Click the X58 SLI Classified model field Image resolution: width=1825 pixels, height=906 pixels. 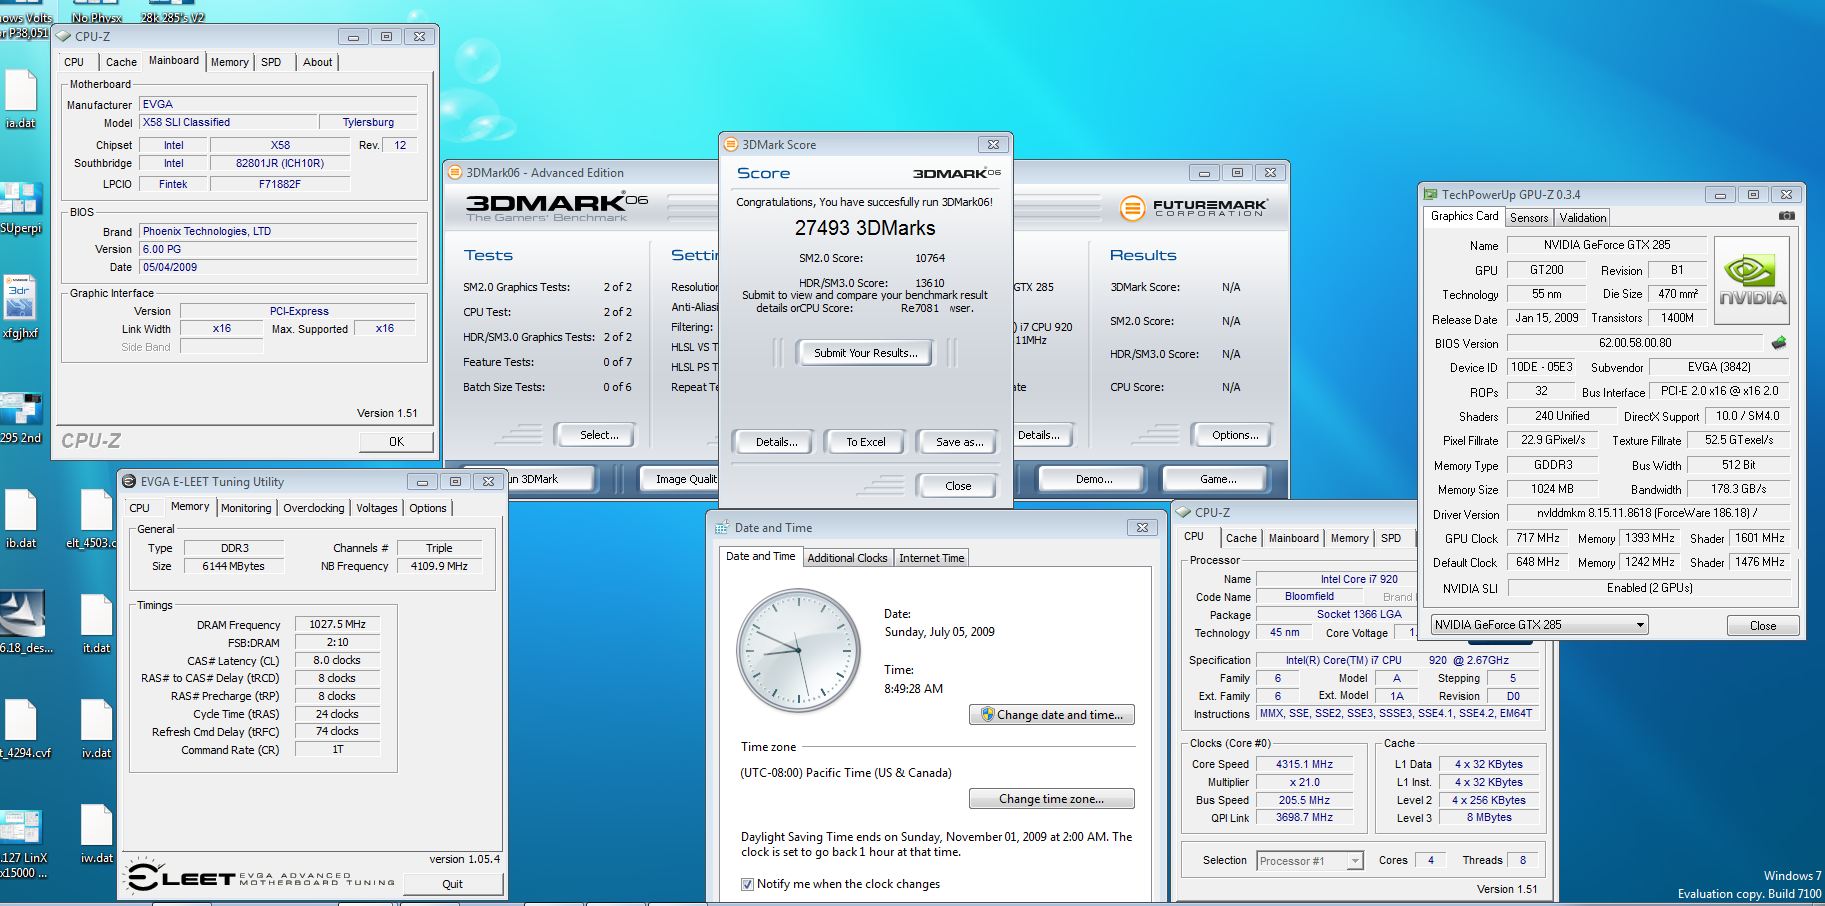[226, 123]
